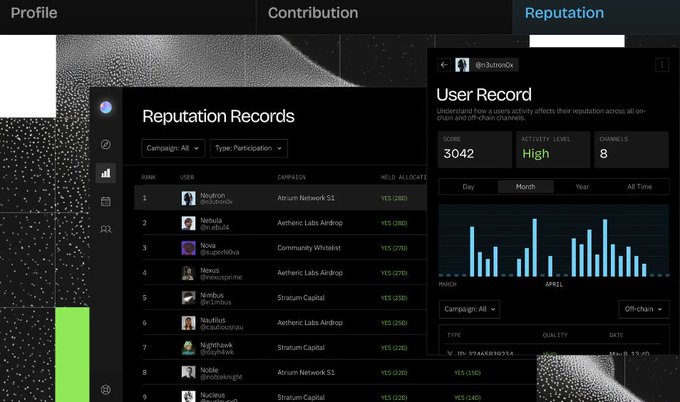This screenshot has width=680, height=402.
Task: Click YES (14D) in Nucleus's row
Action: tap(467, 397)
